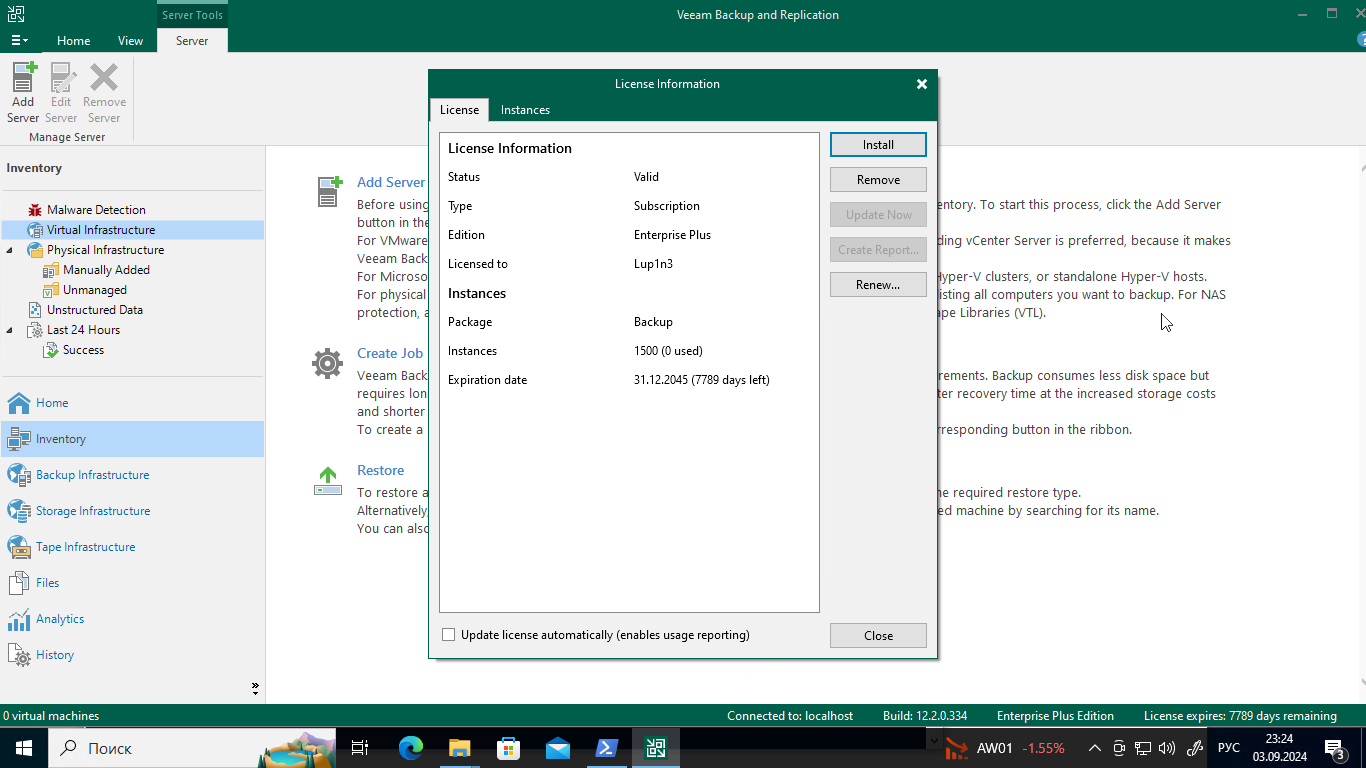Click the Create Job heading link
This screenshot has width=1366, height=768.
tap(390, 353)
